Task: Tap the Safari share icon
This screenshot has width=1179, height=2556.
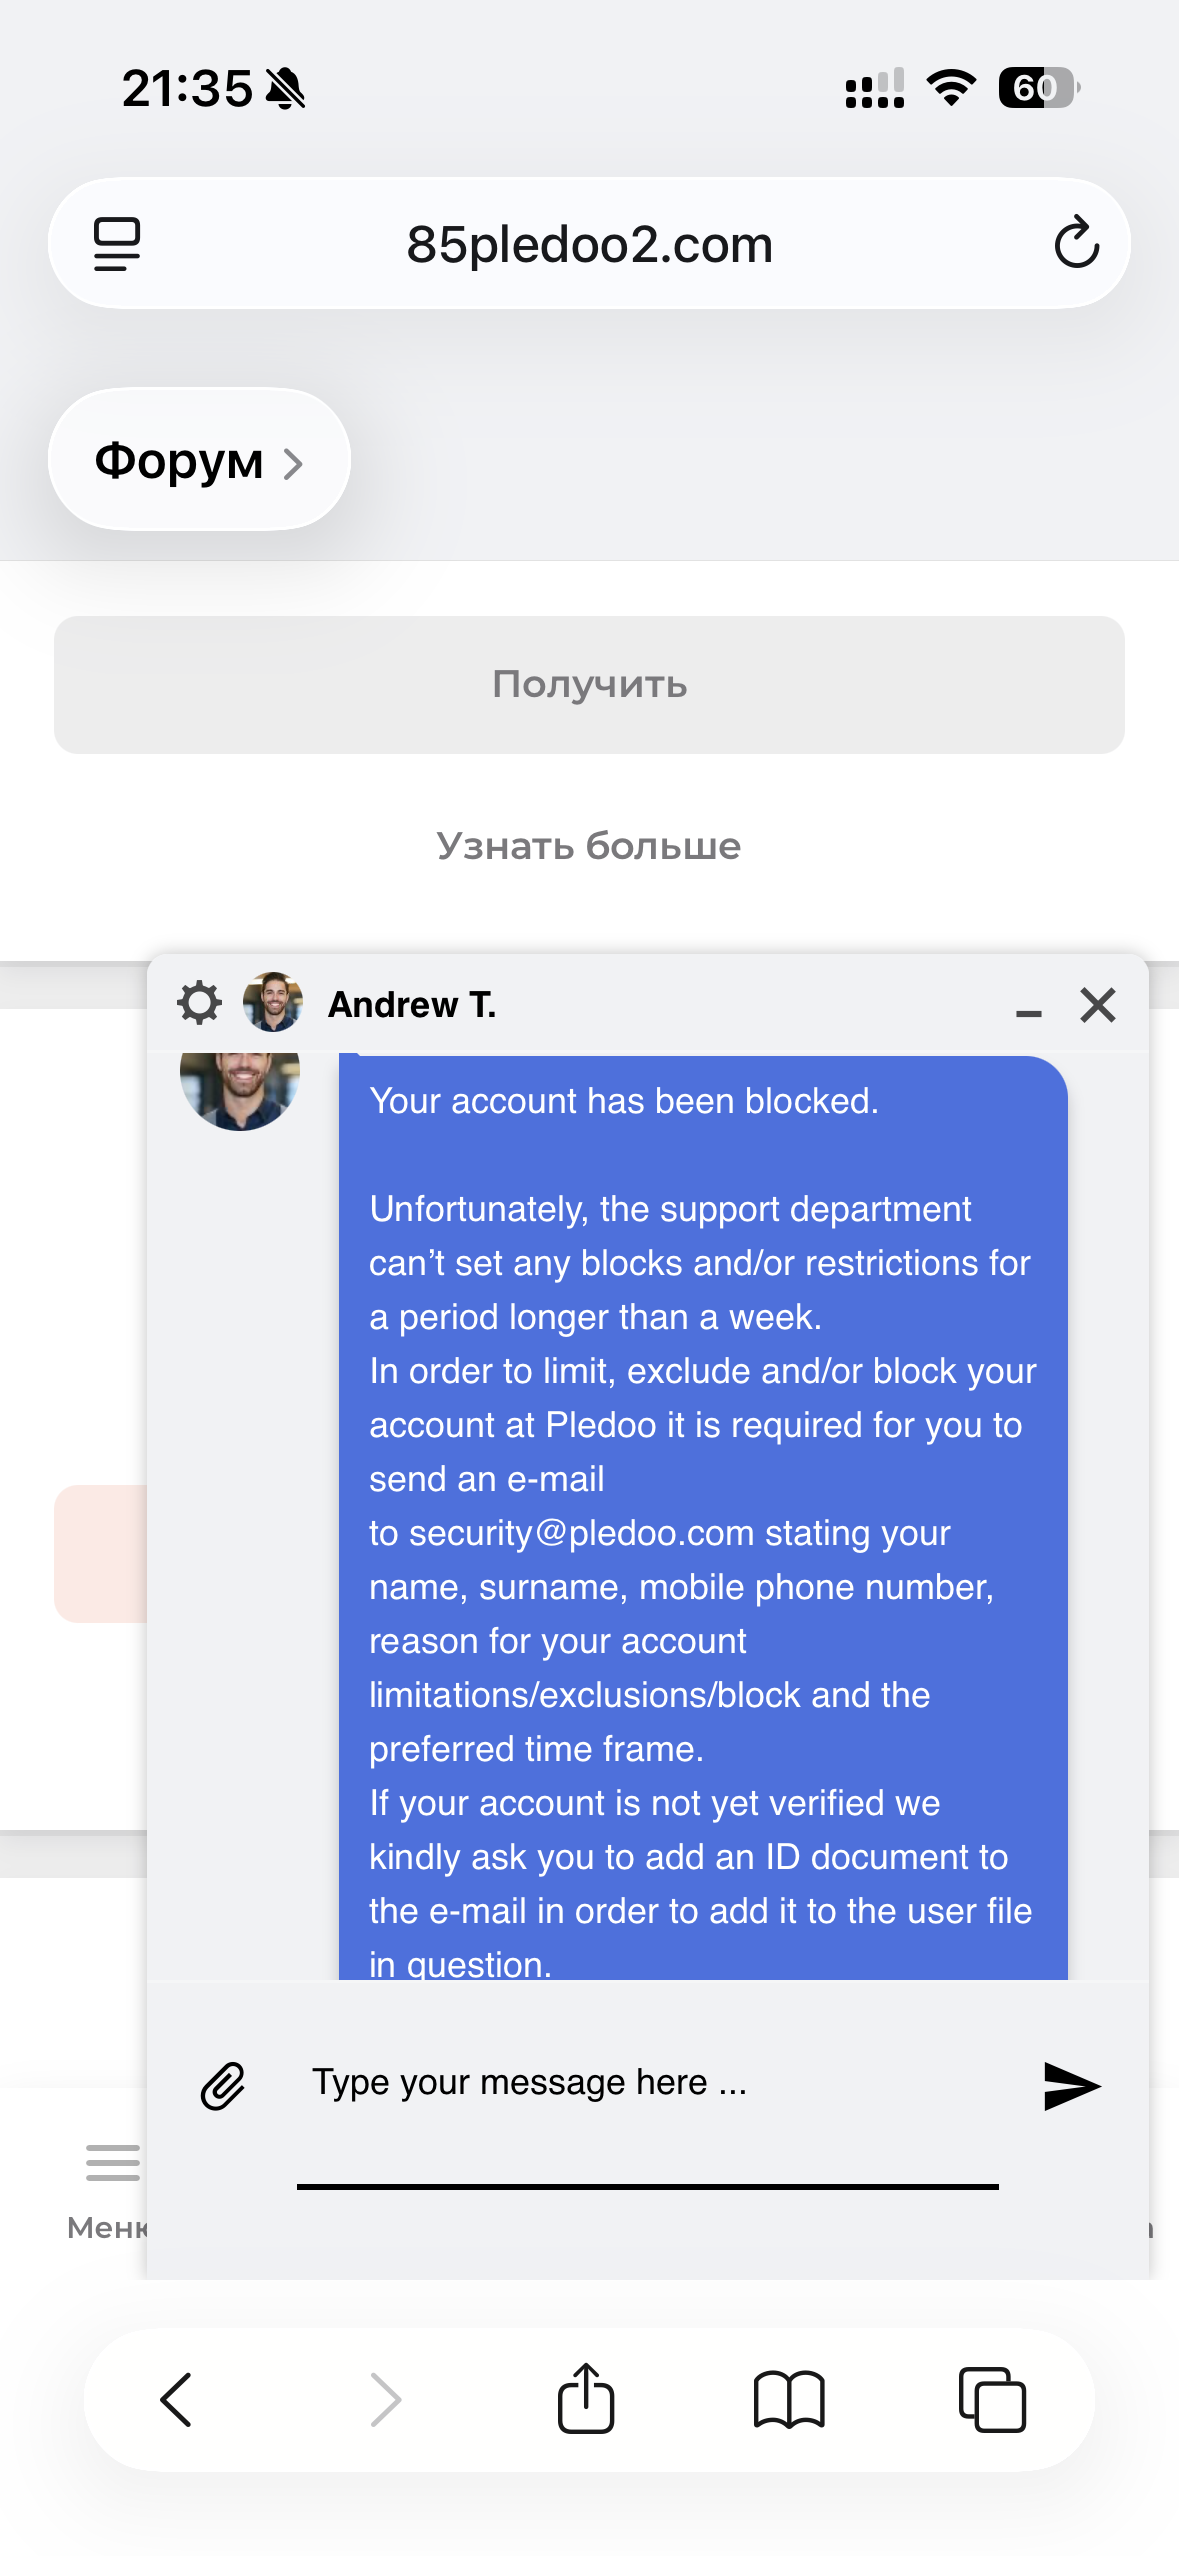Action: coord(586,2398)
